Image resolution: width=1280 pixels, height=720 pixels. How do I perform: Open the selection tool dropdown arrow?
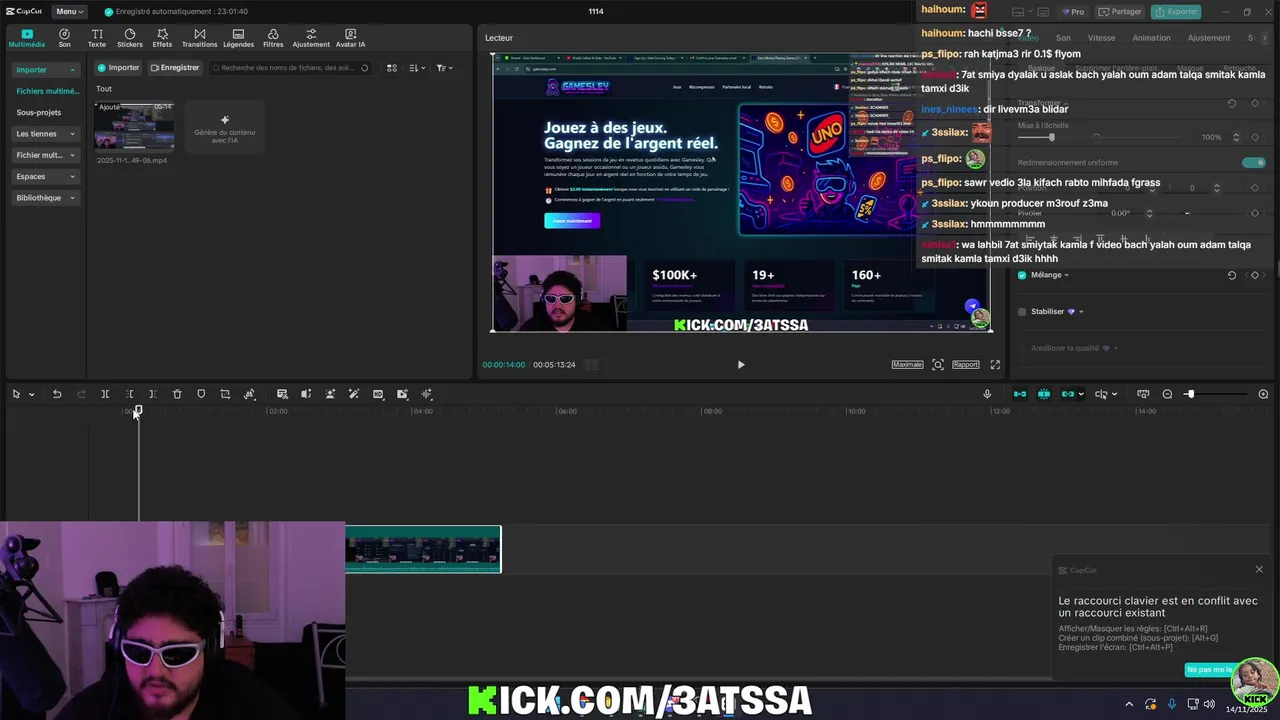[x=31, y=394]
